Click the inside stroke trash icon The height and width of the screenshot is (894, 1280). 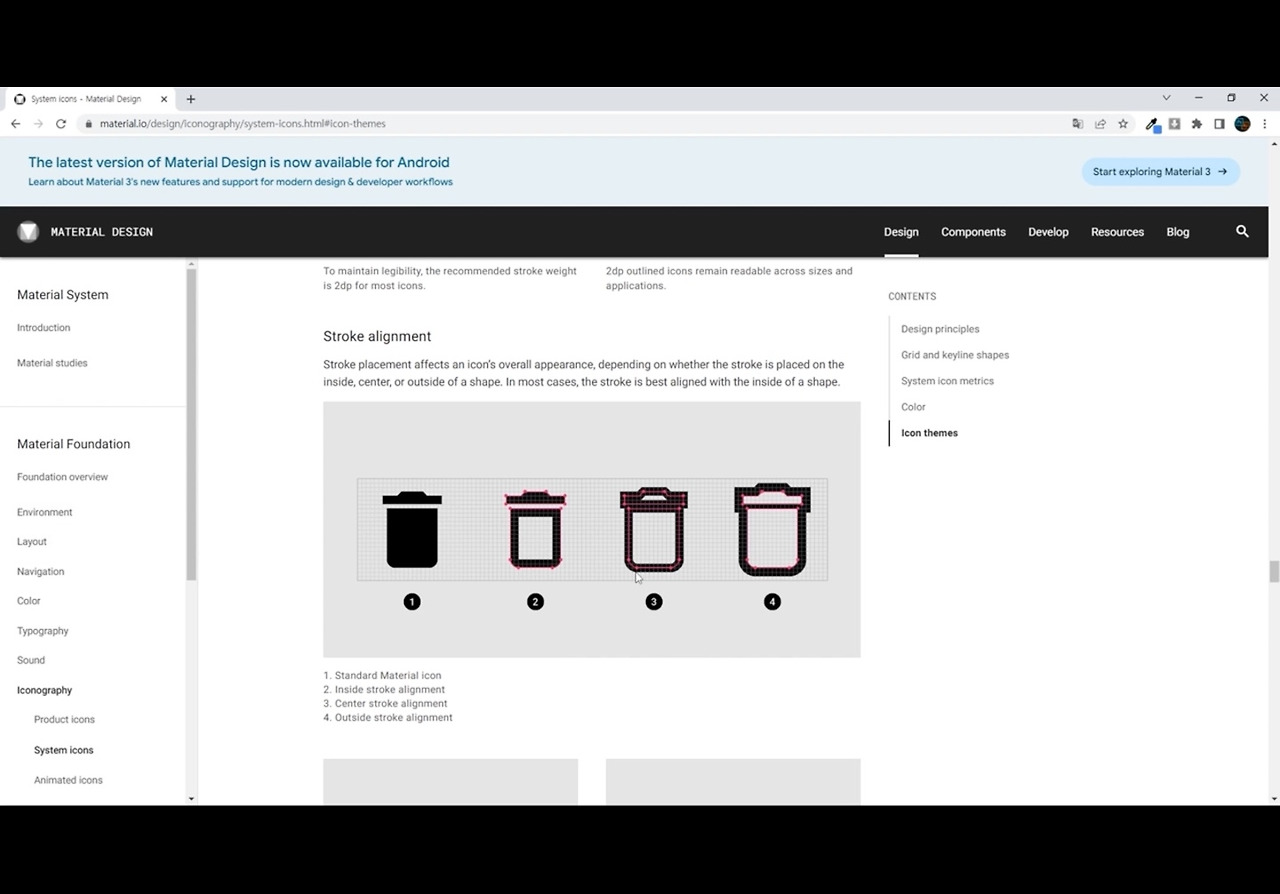tap(536, 529)
